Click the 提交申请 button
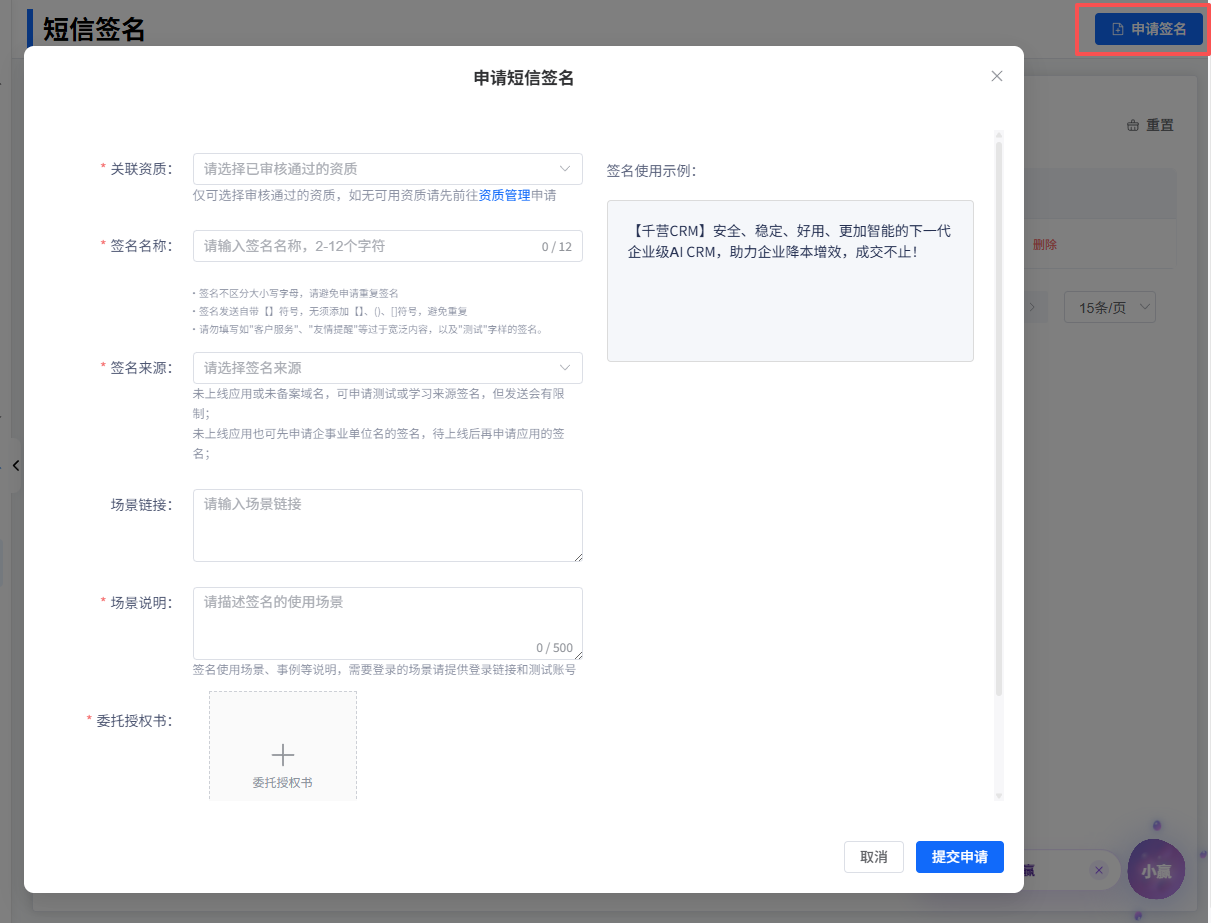Screen dimensions: 1211x923 pyautogui.click(x=959, y=857)
